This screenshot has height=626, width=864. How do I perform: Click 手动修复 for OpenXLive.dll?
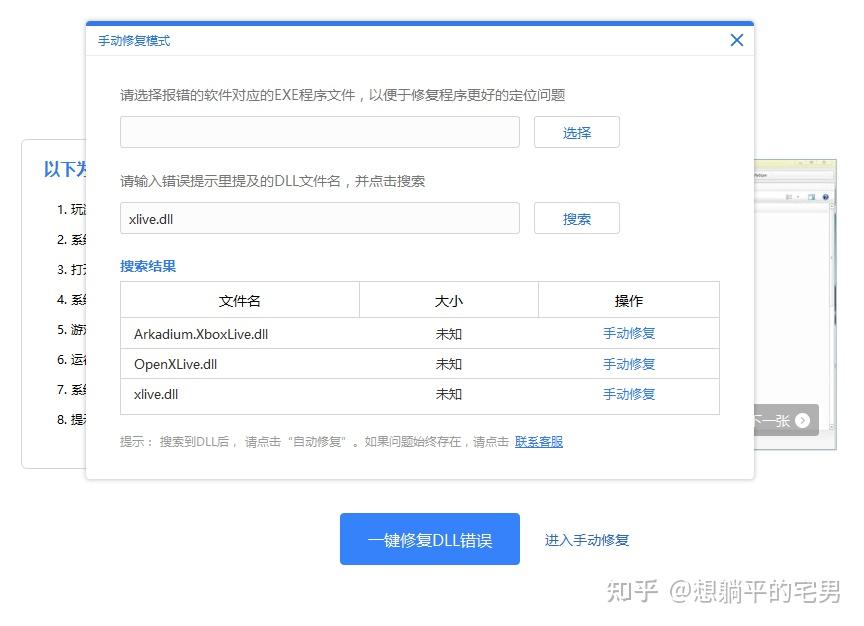(628, 363)
